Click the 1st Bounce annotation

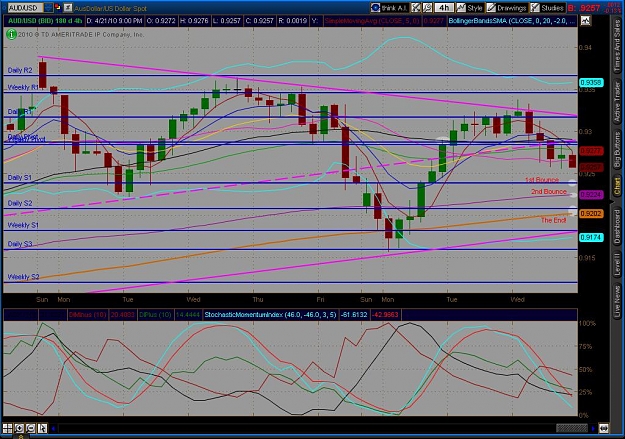pyautogui.click(x=541, y=180)
